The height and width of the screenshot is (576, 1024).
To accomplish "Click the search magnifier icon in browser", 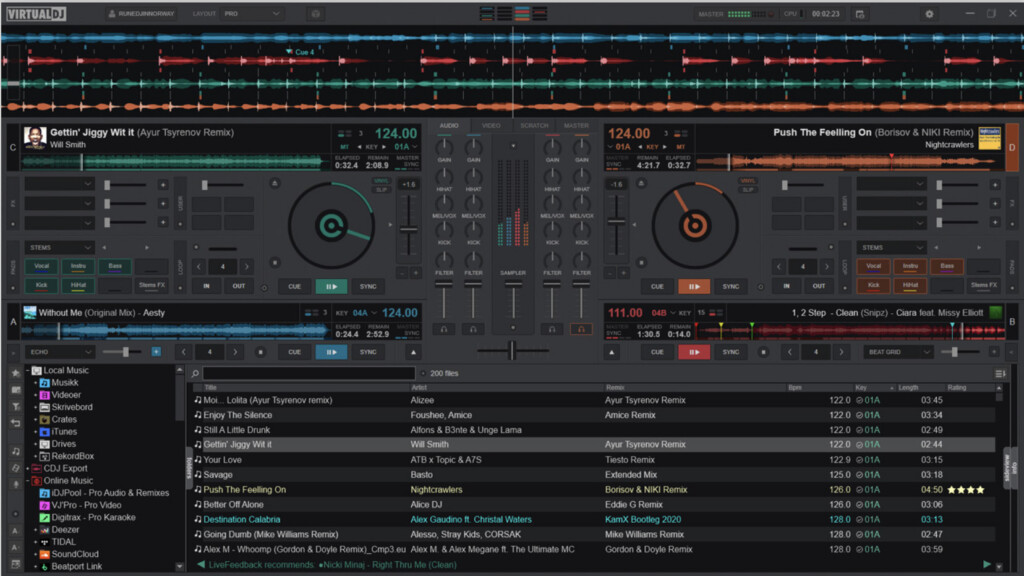I will [x=195, y=374].
